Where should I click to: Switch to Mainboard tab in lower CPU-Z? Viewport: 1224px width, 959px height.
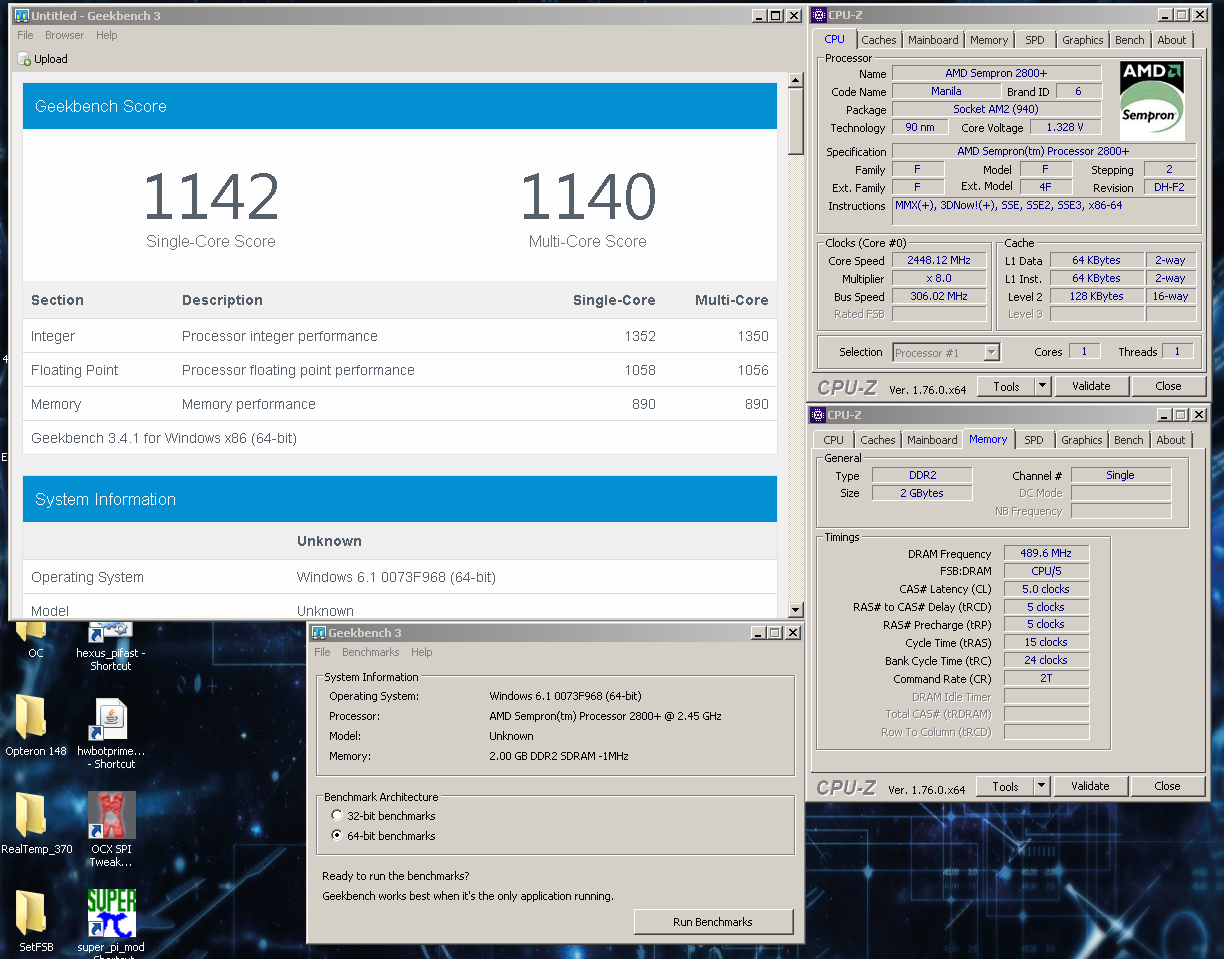[x=932, y=440]
